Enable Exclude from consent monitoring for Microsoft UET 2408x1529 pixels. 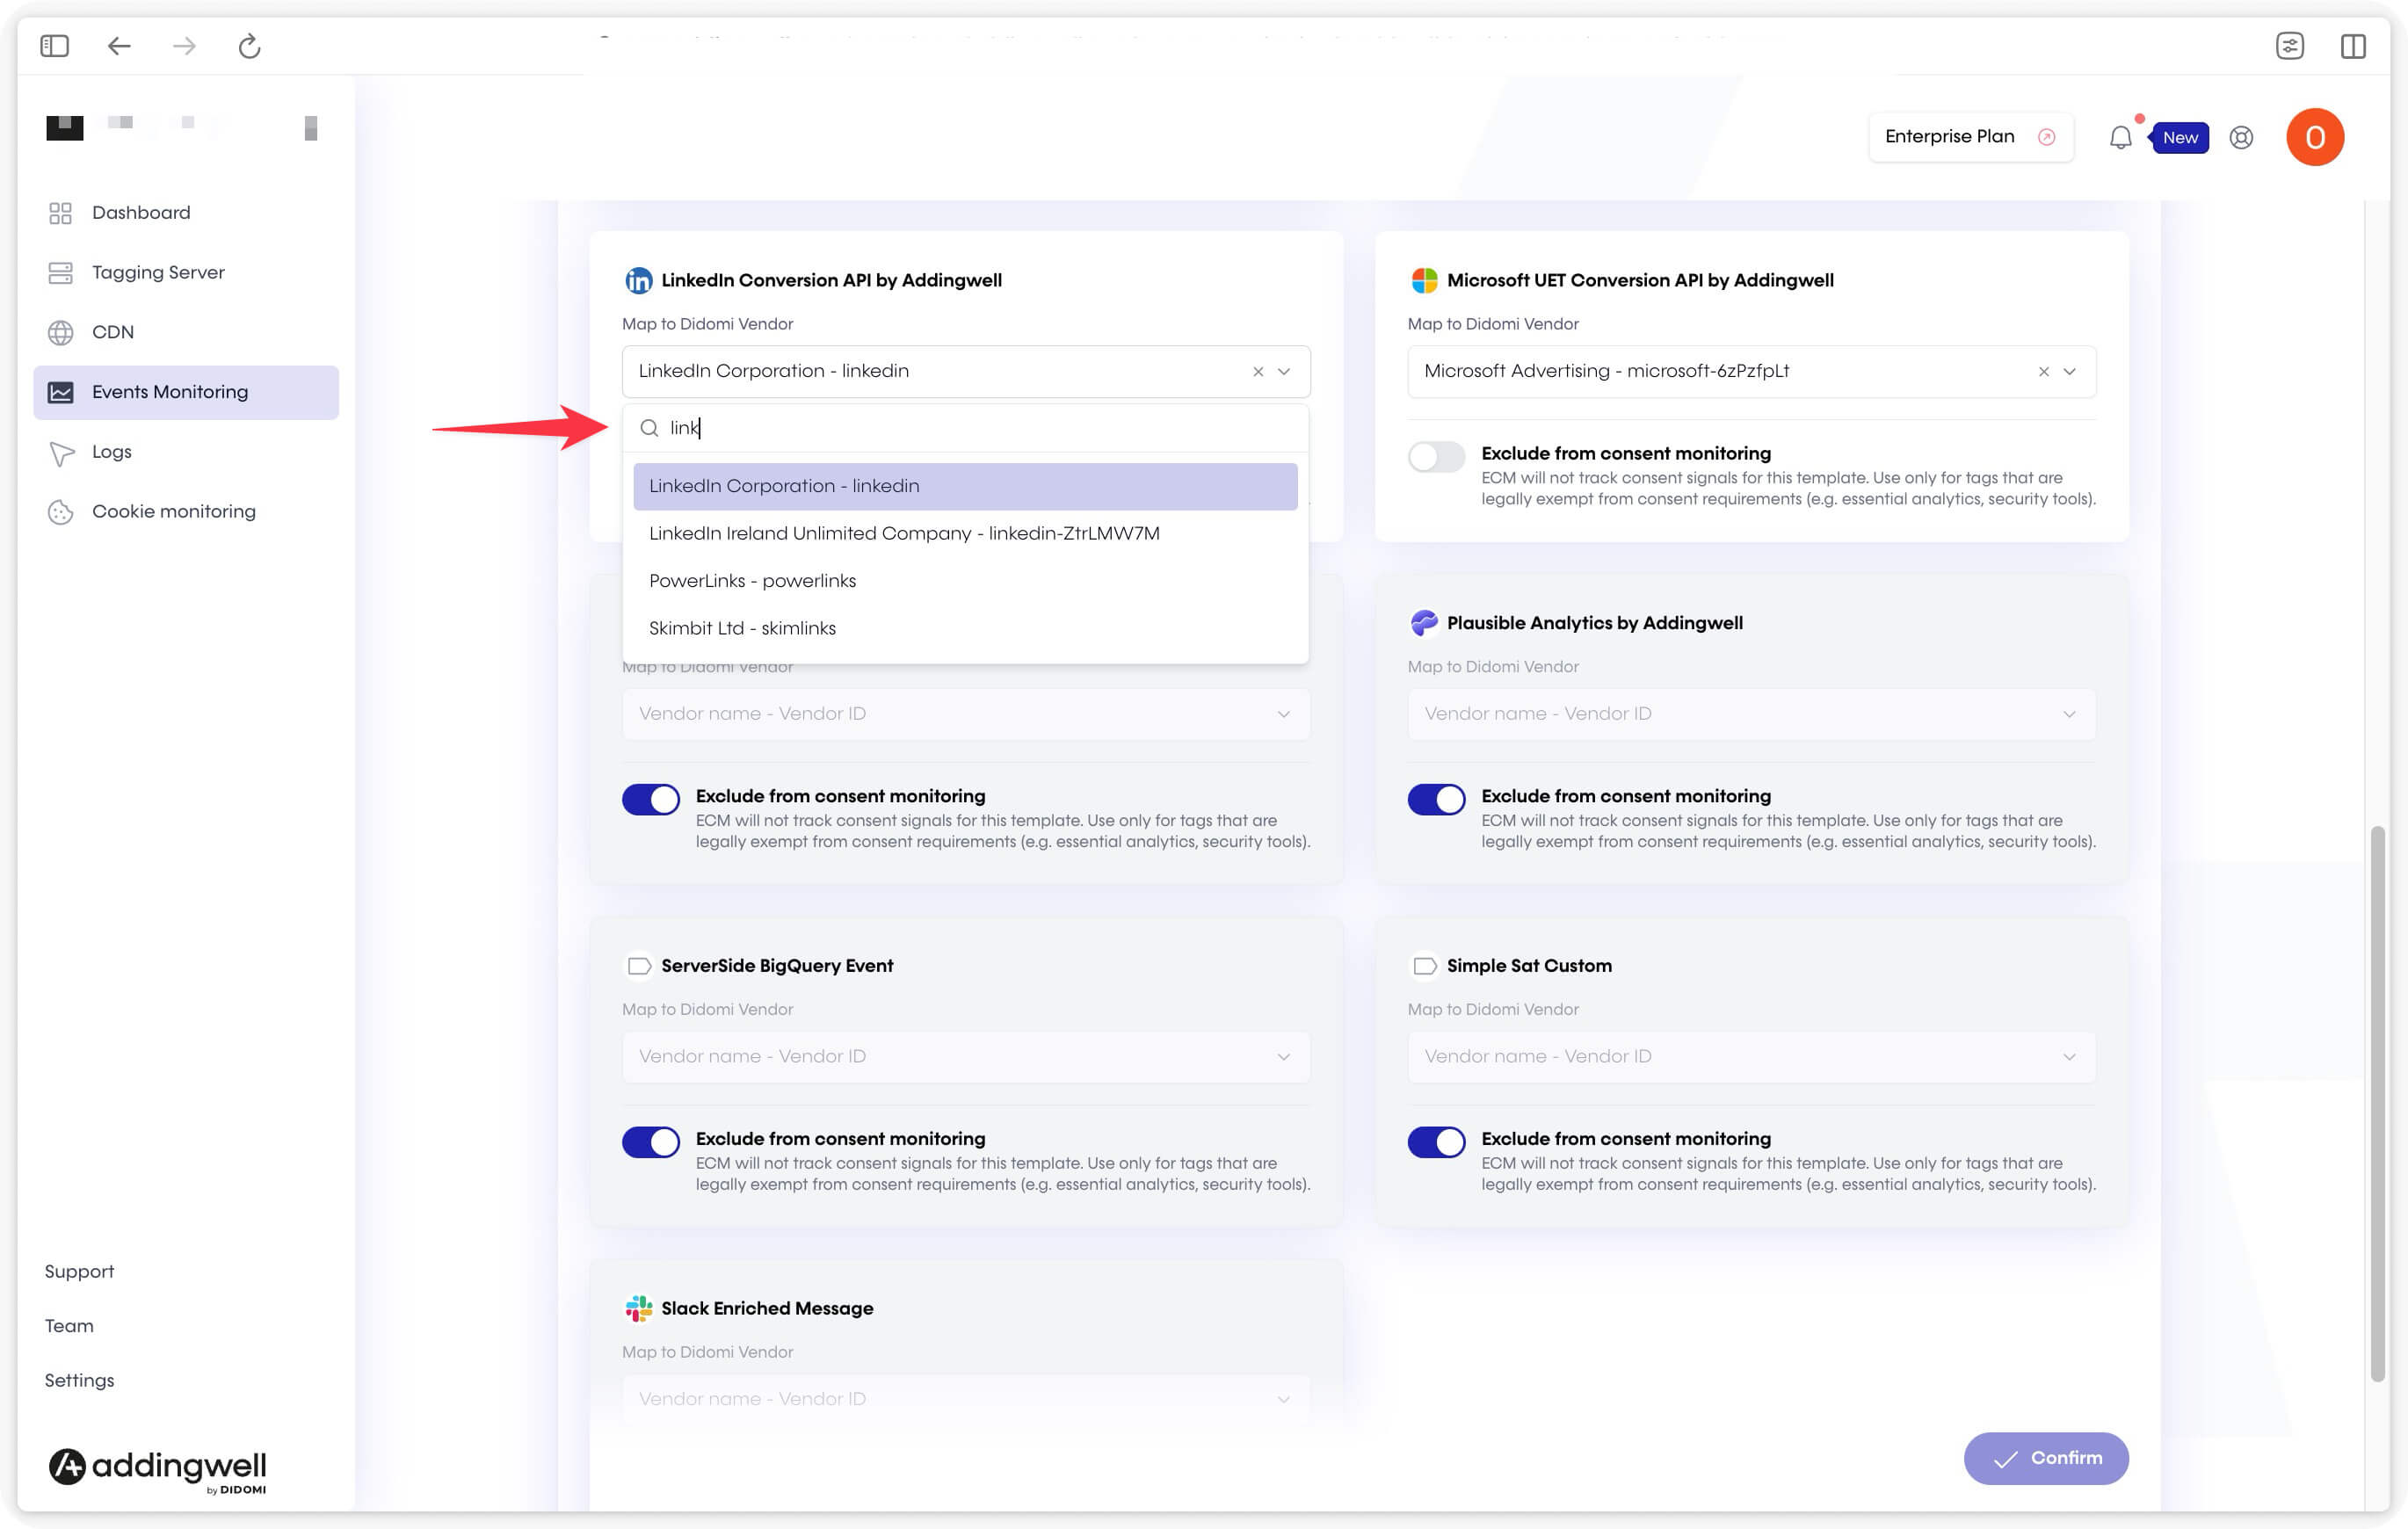click(x=1436, y=457)
